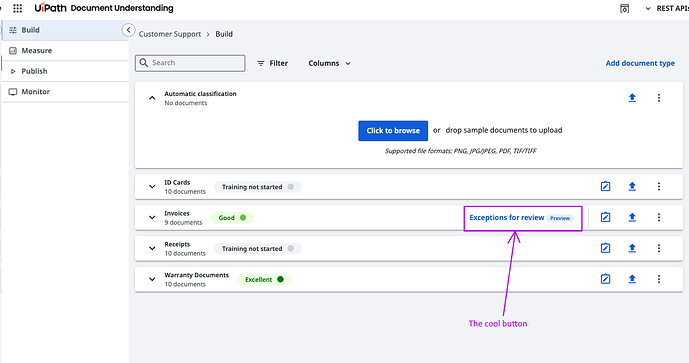The image size is (689, 363).
Task: Annotate ID Cards documents
Action: tap(606, 186)
